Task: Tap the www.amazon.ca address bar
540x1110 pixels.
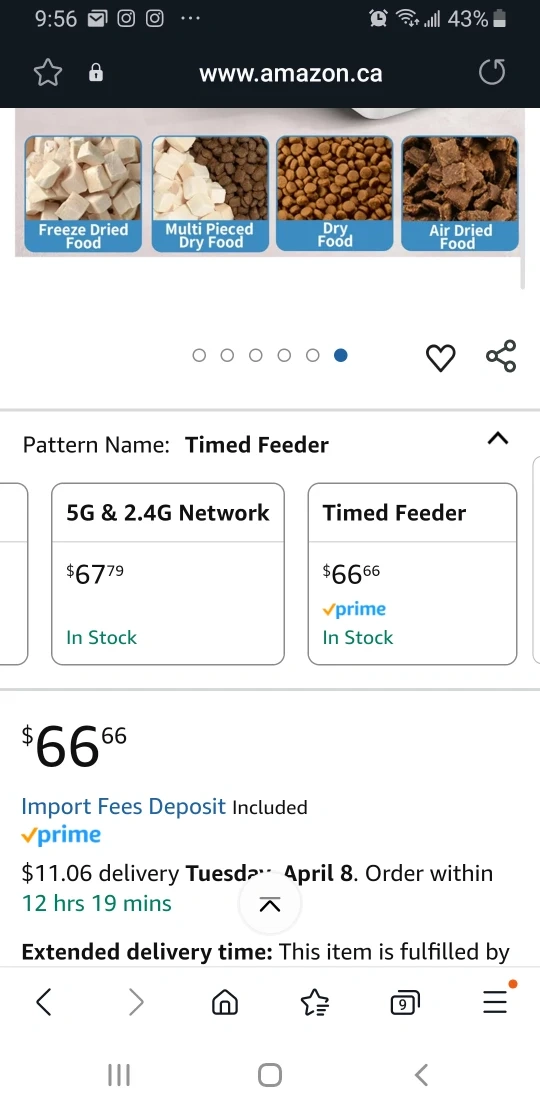Action: click(x=291, y=73)
